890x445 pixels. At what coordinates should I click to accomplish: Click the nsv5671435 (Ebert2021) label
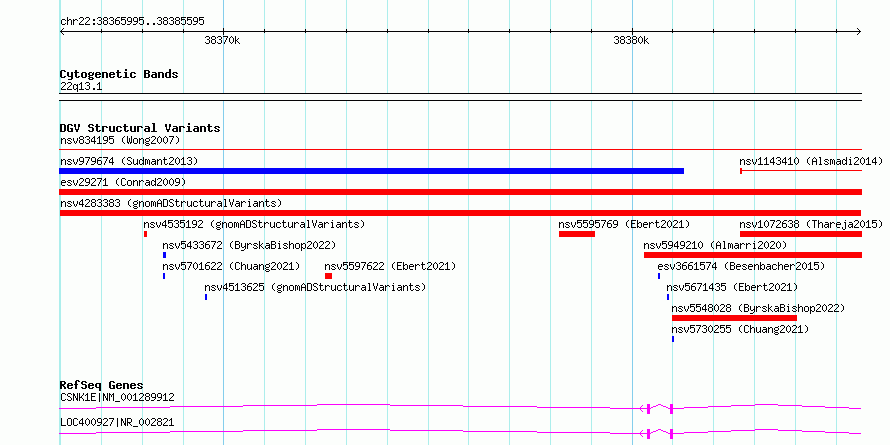[x=732, y=287]
